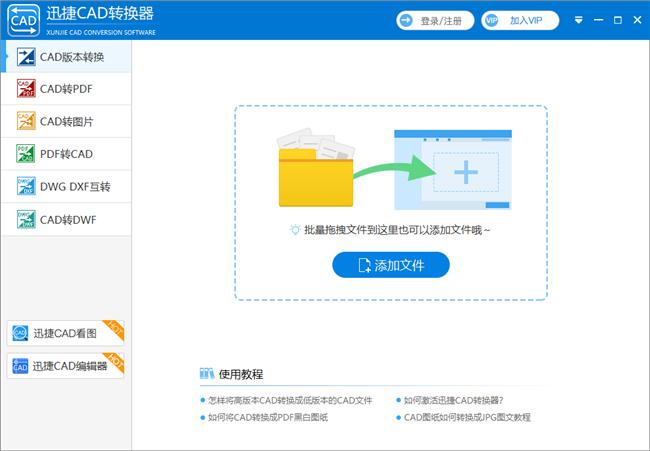
Task: Open the CAD转图片 tab
Action: (66, 121)
